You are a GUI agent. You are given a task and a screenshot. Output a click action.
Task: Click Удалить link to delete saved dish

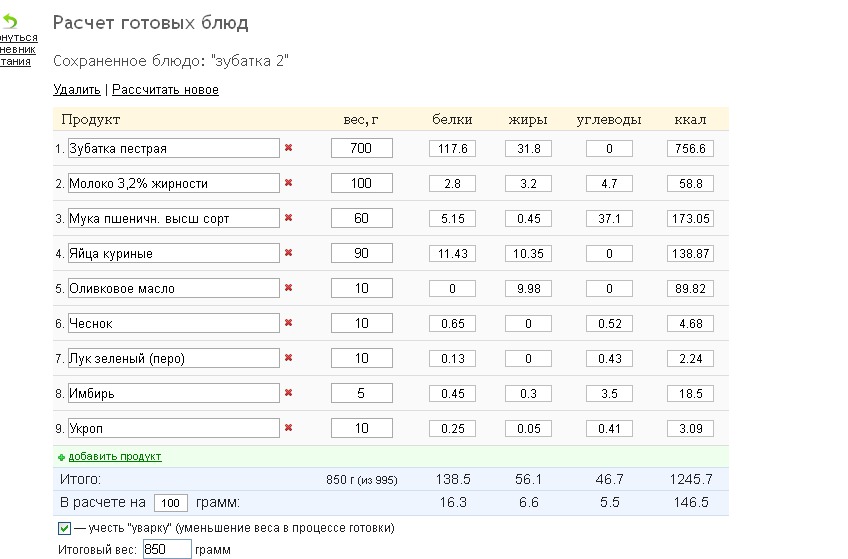[x=77, y=90]
